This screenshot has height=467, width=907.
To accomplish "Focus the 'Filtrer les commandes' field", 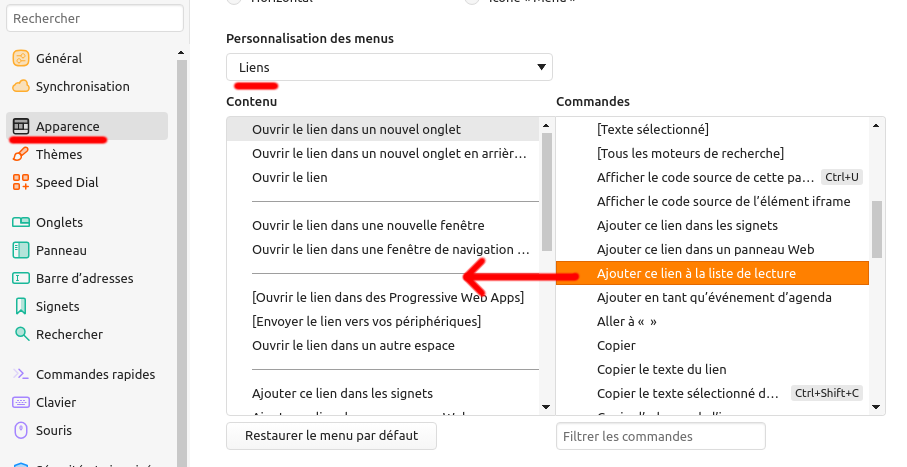I will 660,437.
